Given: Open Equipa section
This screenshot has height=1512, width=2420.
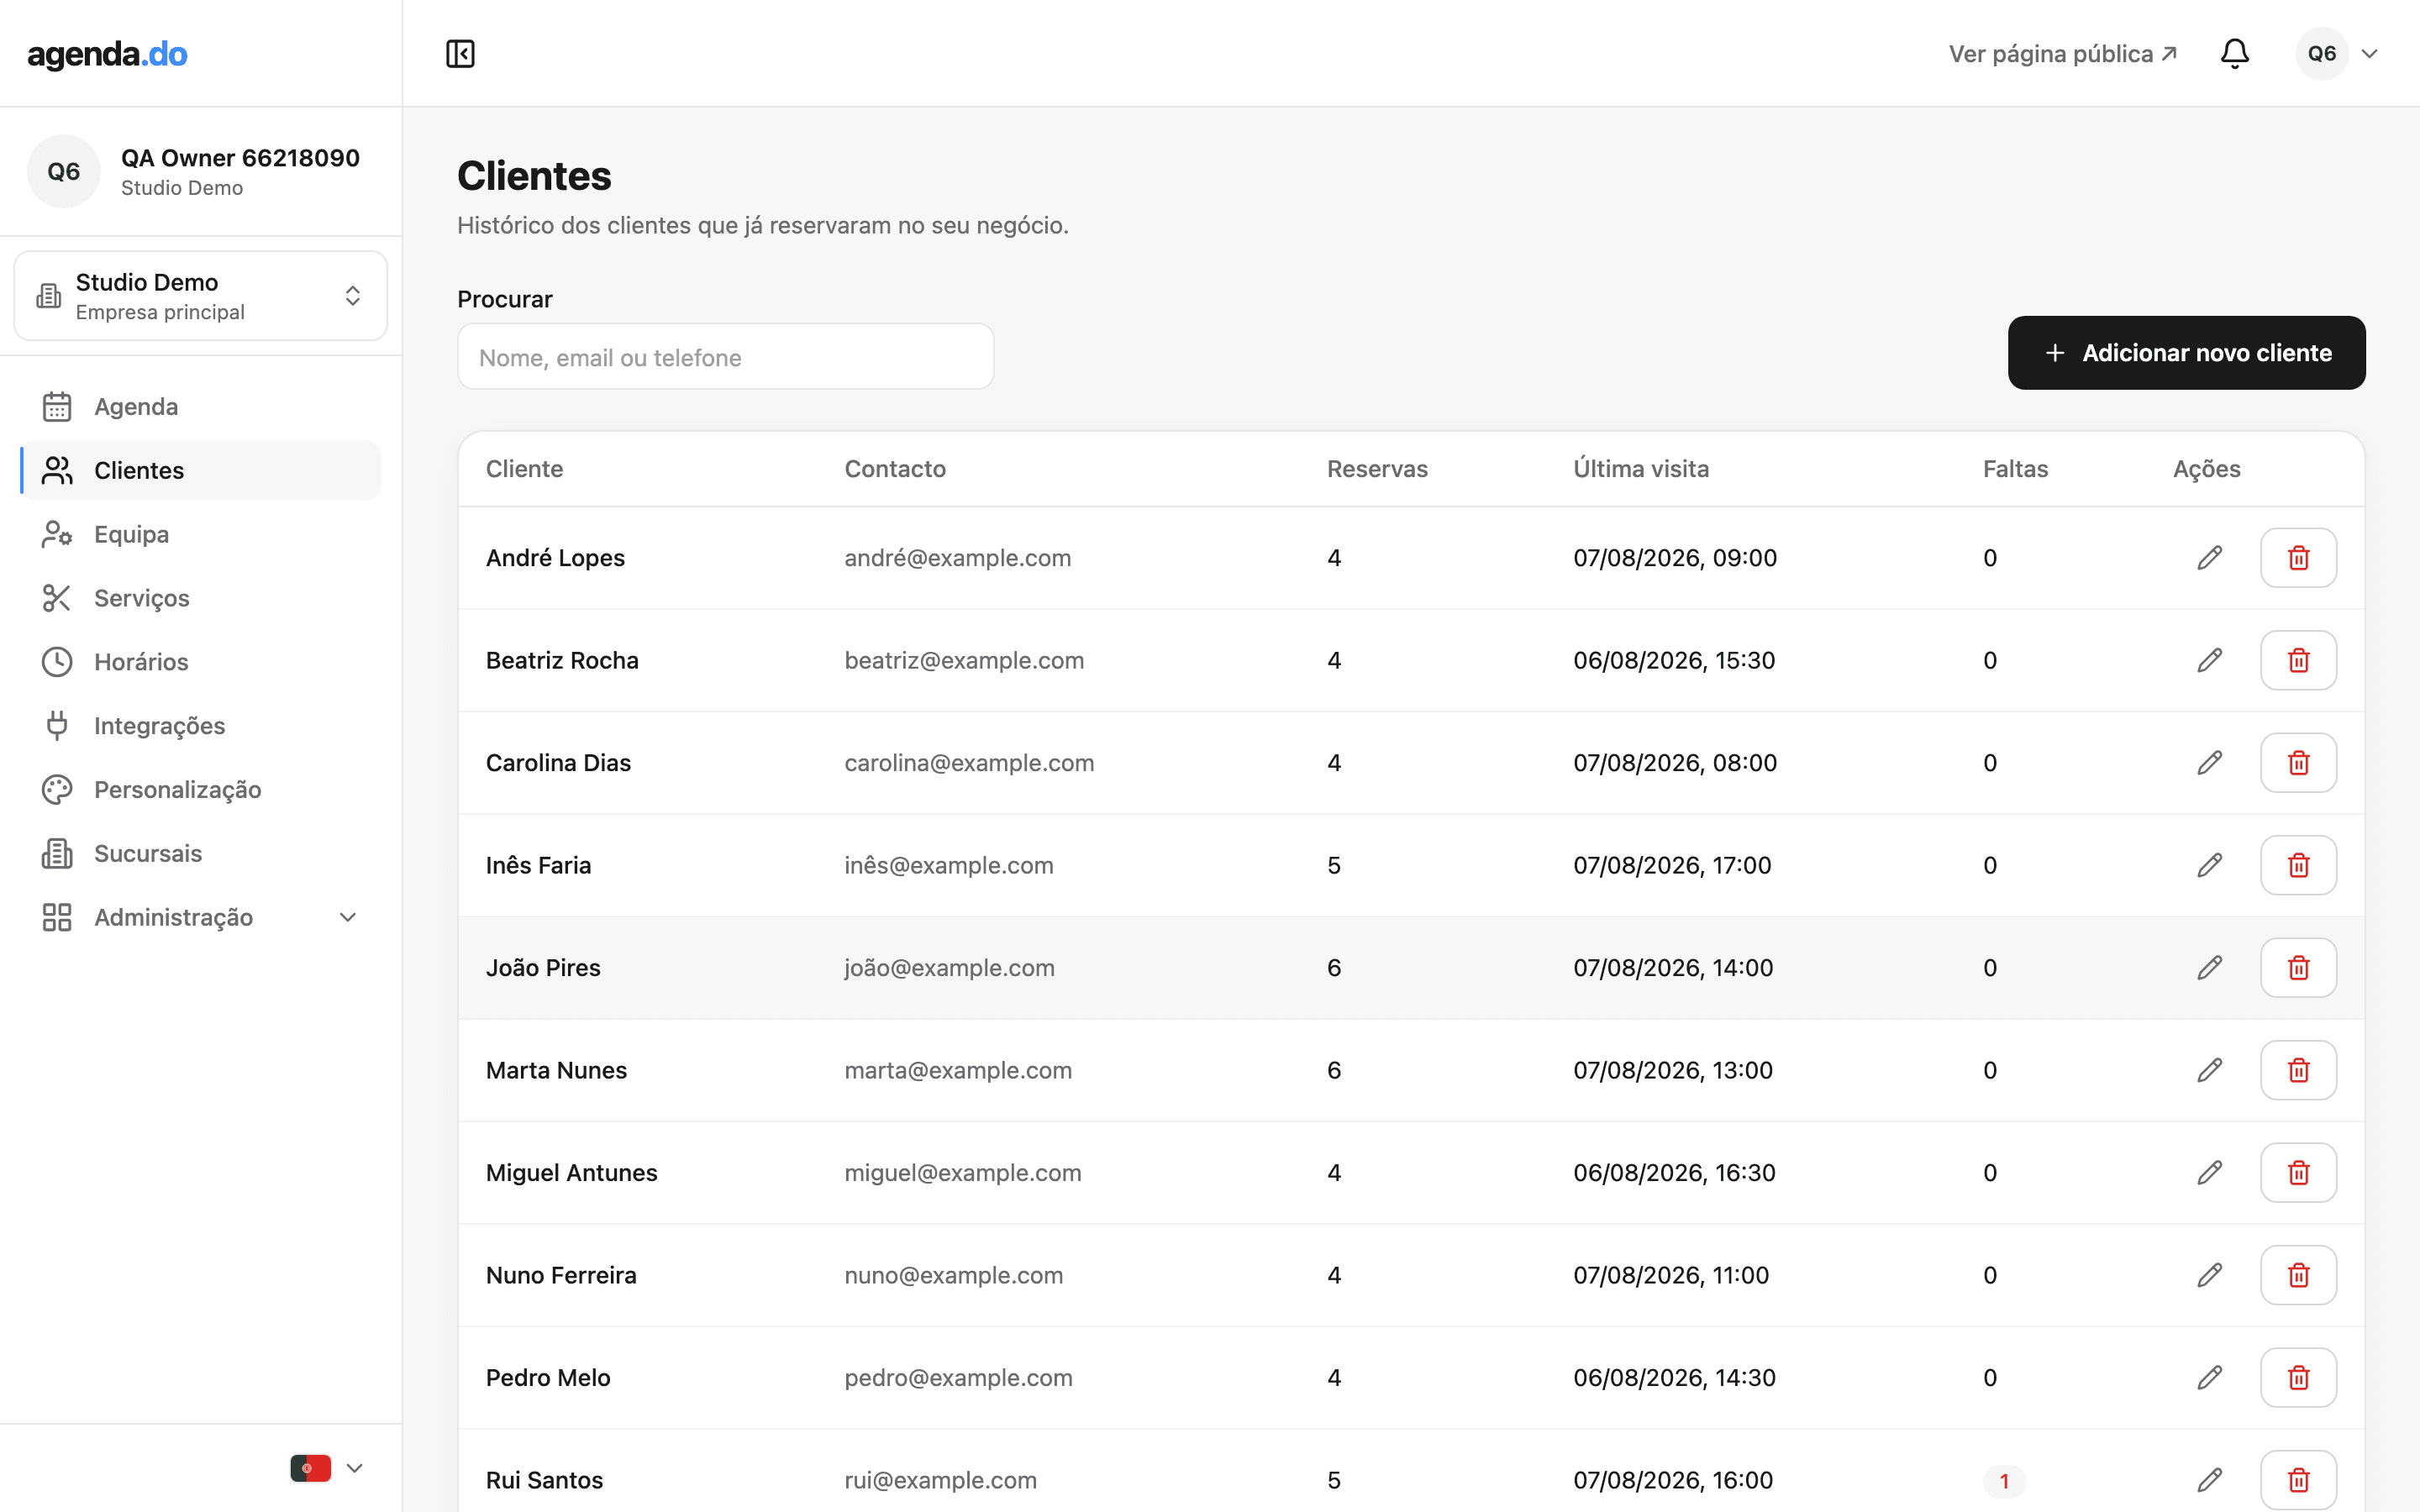Looking at the screenshot, I should [x=201, y=534].
